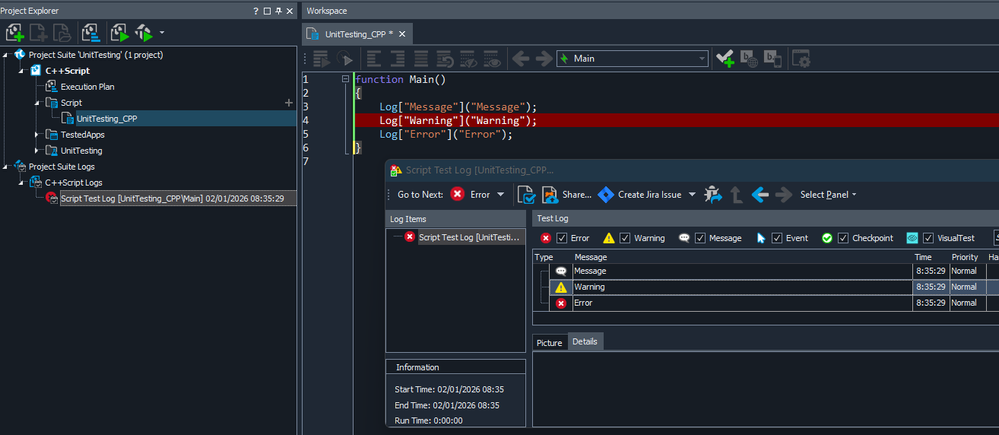Click the red Error icon next to Go to Next
Viewport: 999px width, 435px height.
(x=457, y=194)
